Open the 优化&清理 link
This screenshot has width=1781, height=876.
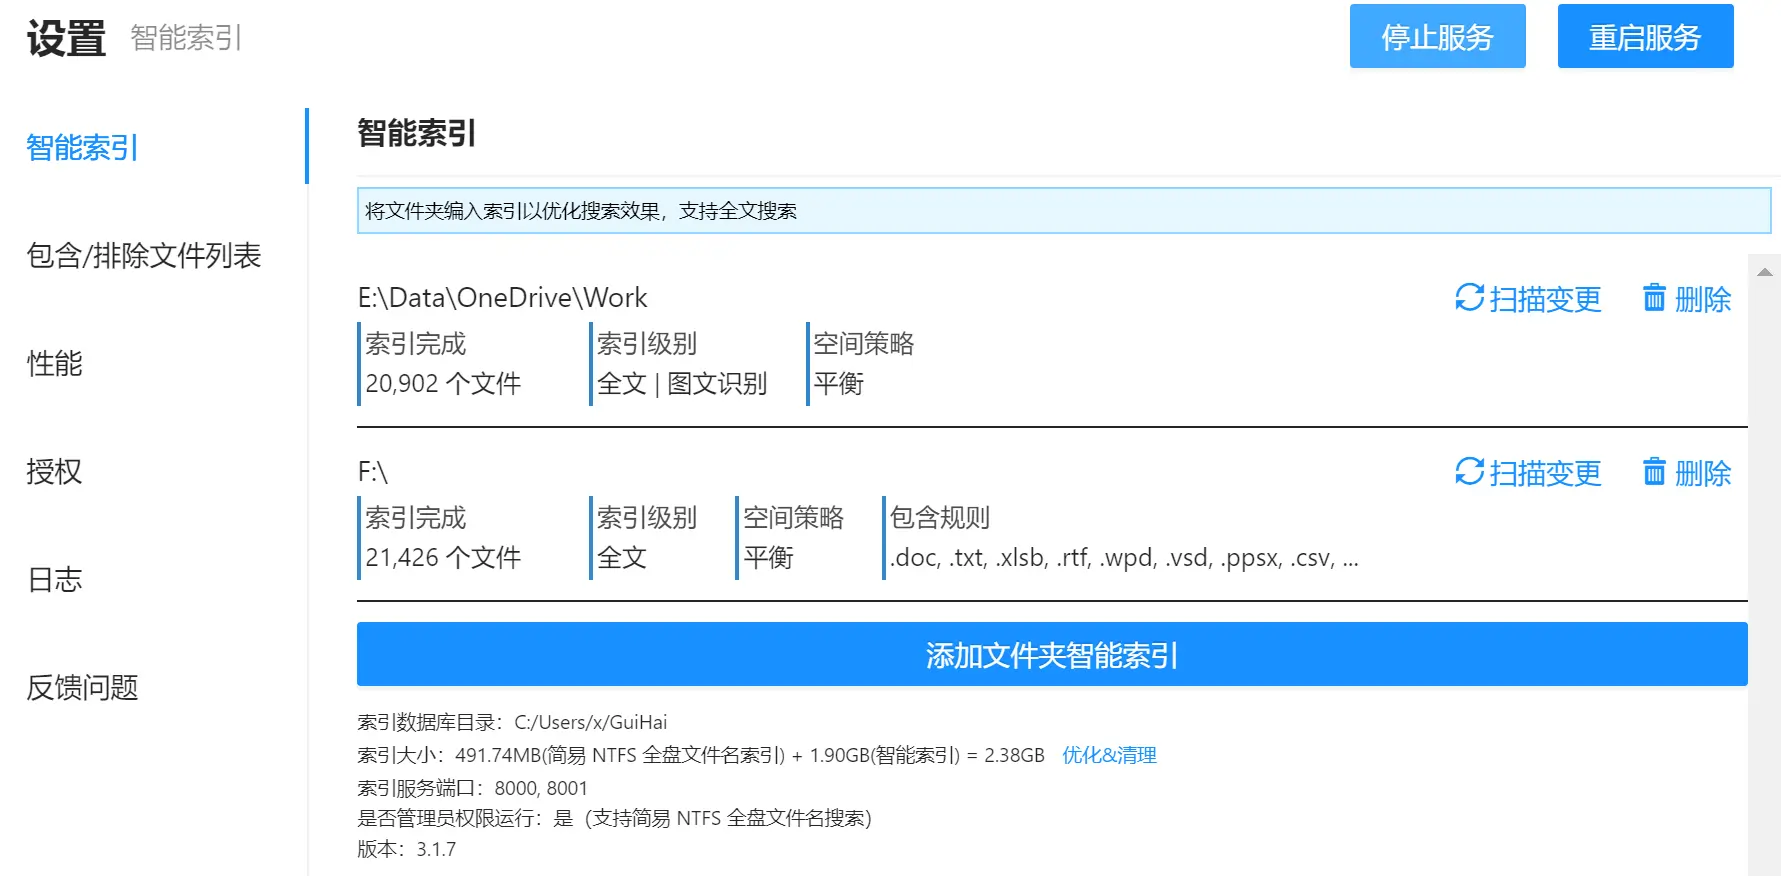1109,755
